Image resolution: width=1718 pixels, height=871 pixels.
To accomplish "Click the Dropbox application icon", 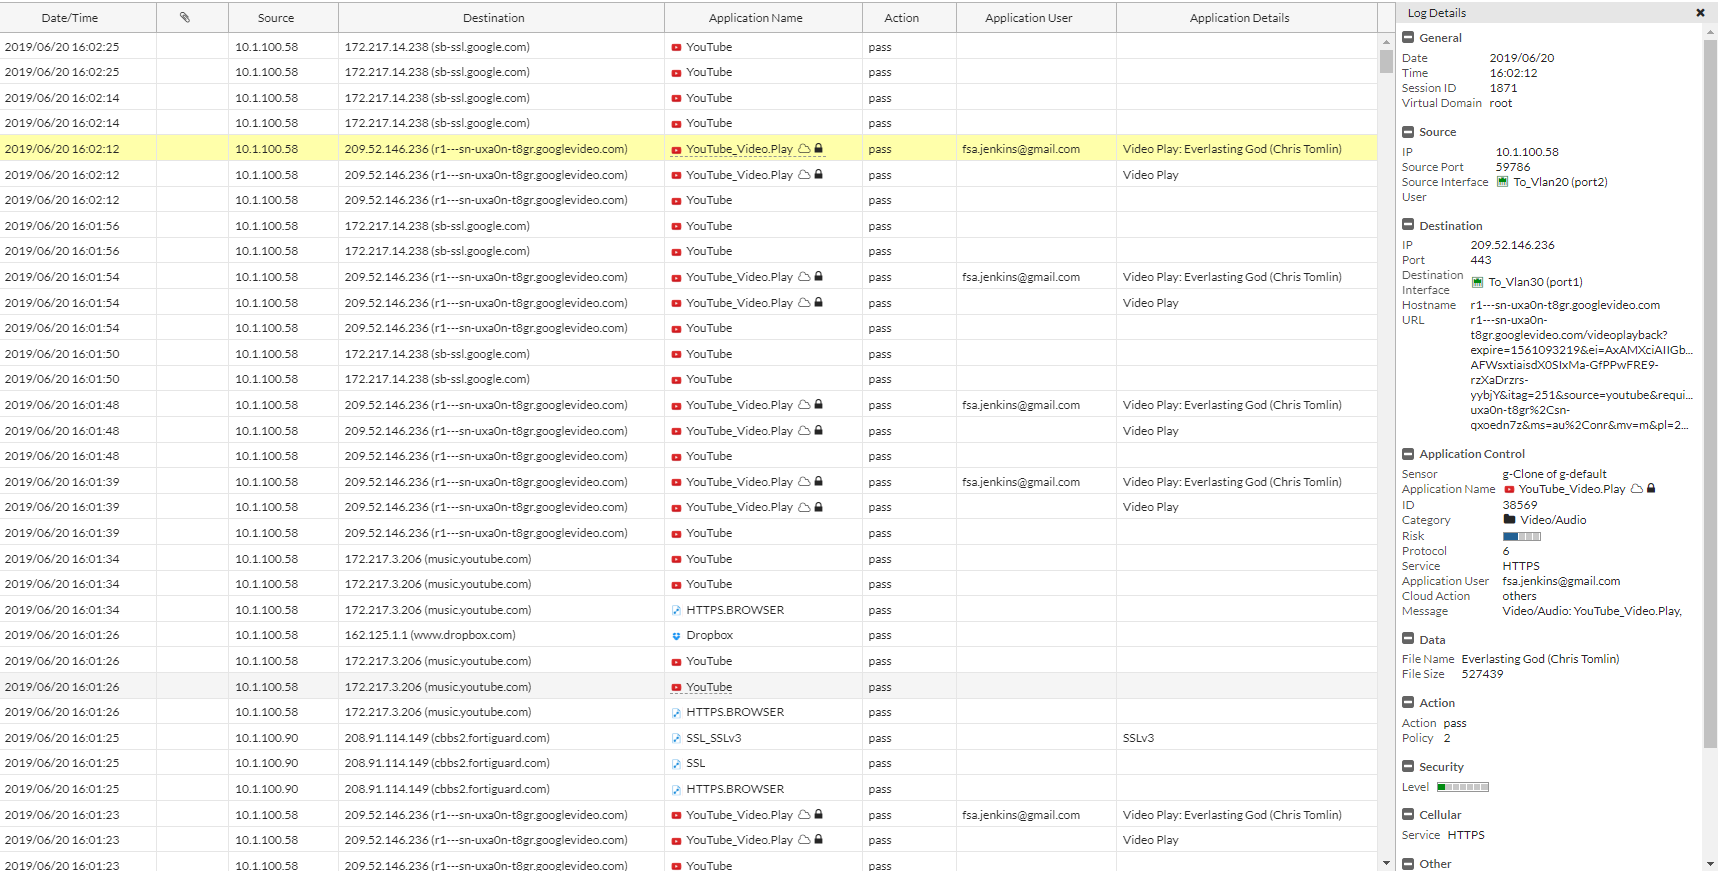I will pyautogui.click(x=677, y=636).
